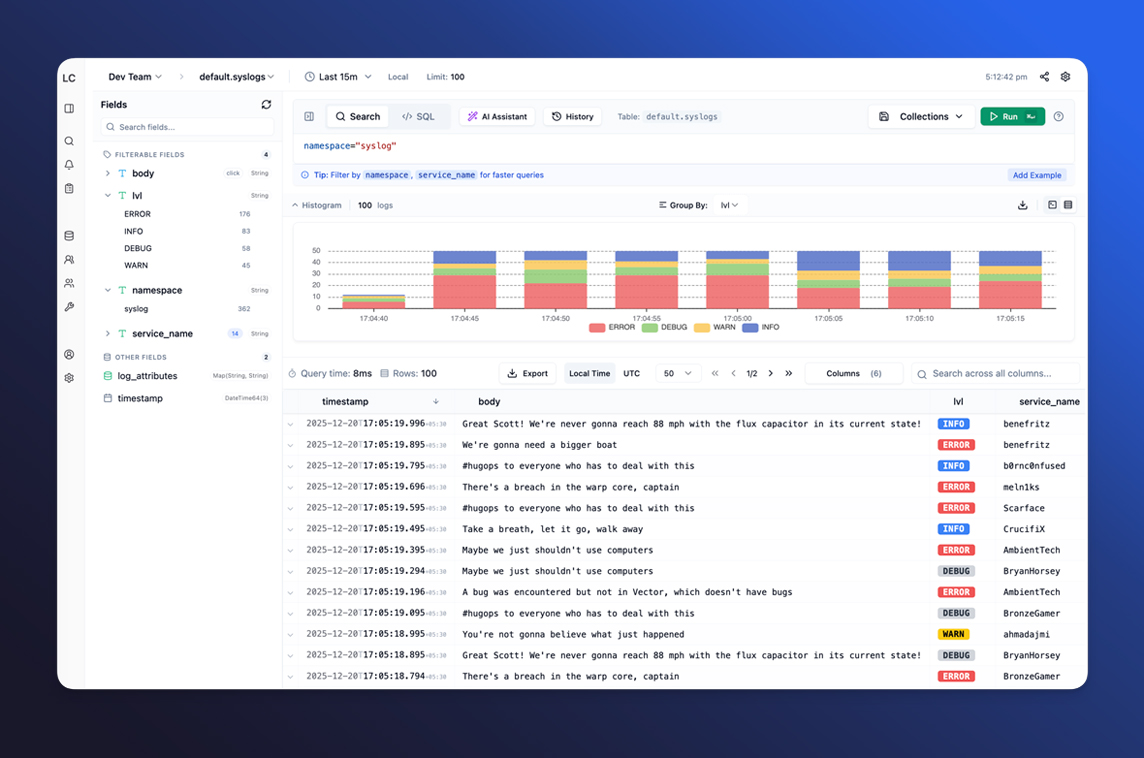Click the refresh fields icon
Screen dimensions: 1144x758
coord(266,105)
